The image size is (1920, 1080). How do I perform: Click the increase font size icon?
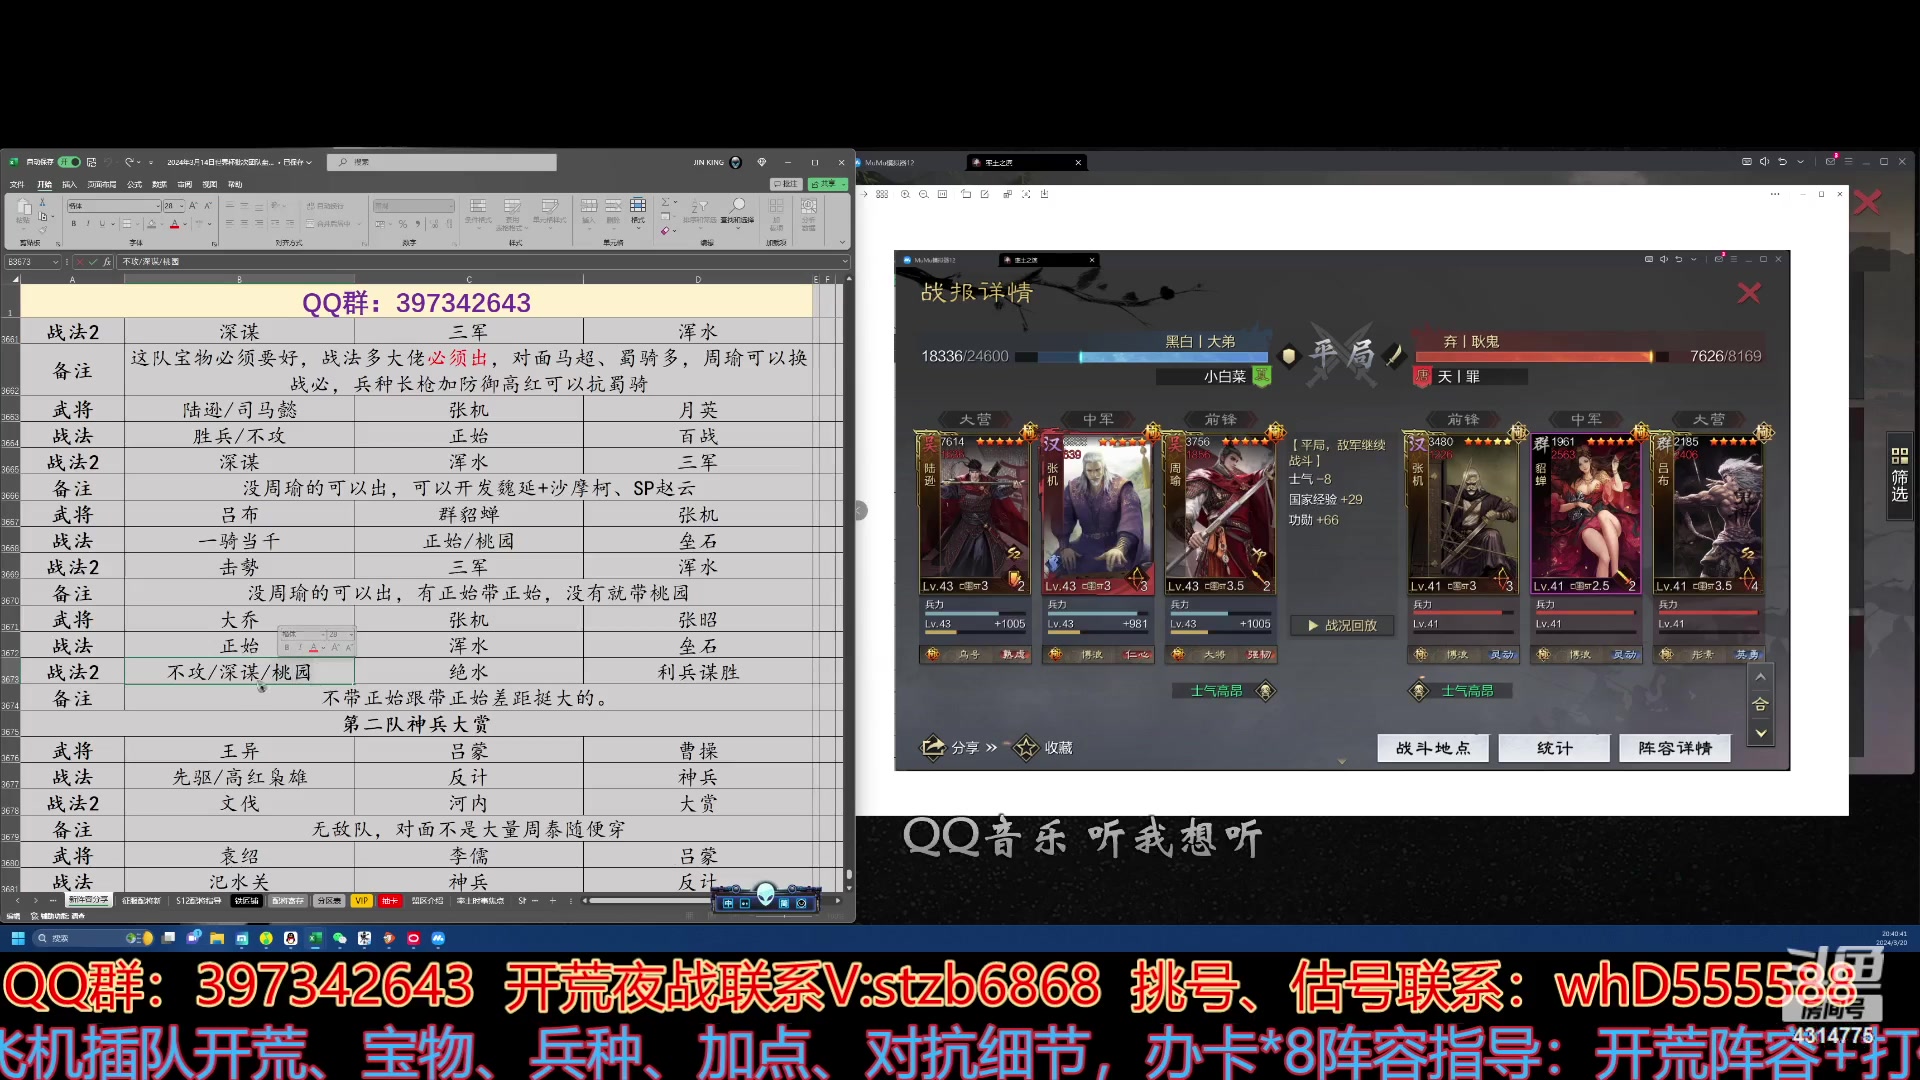193,206
